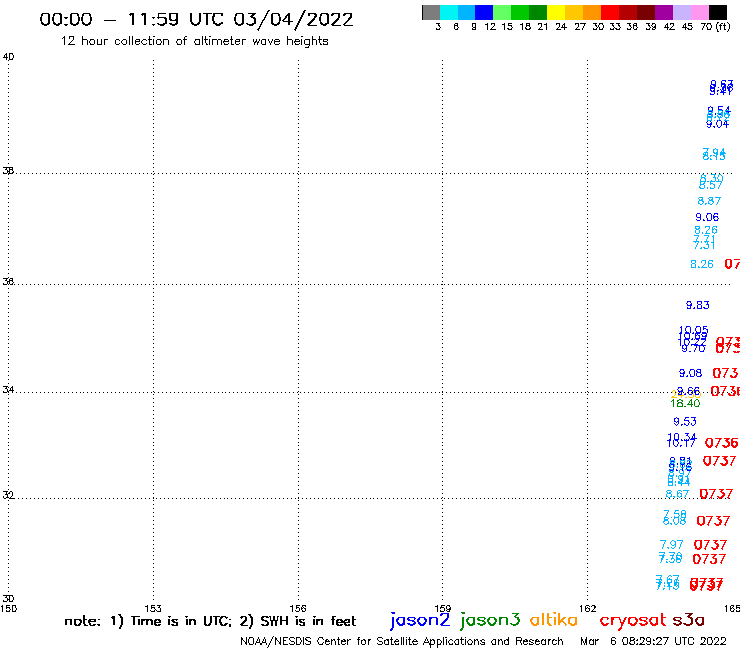Click the 40 latitude axis label
The width and height of the screenshot is (740, 650).
[8, 57]
